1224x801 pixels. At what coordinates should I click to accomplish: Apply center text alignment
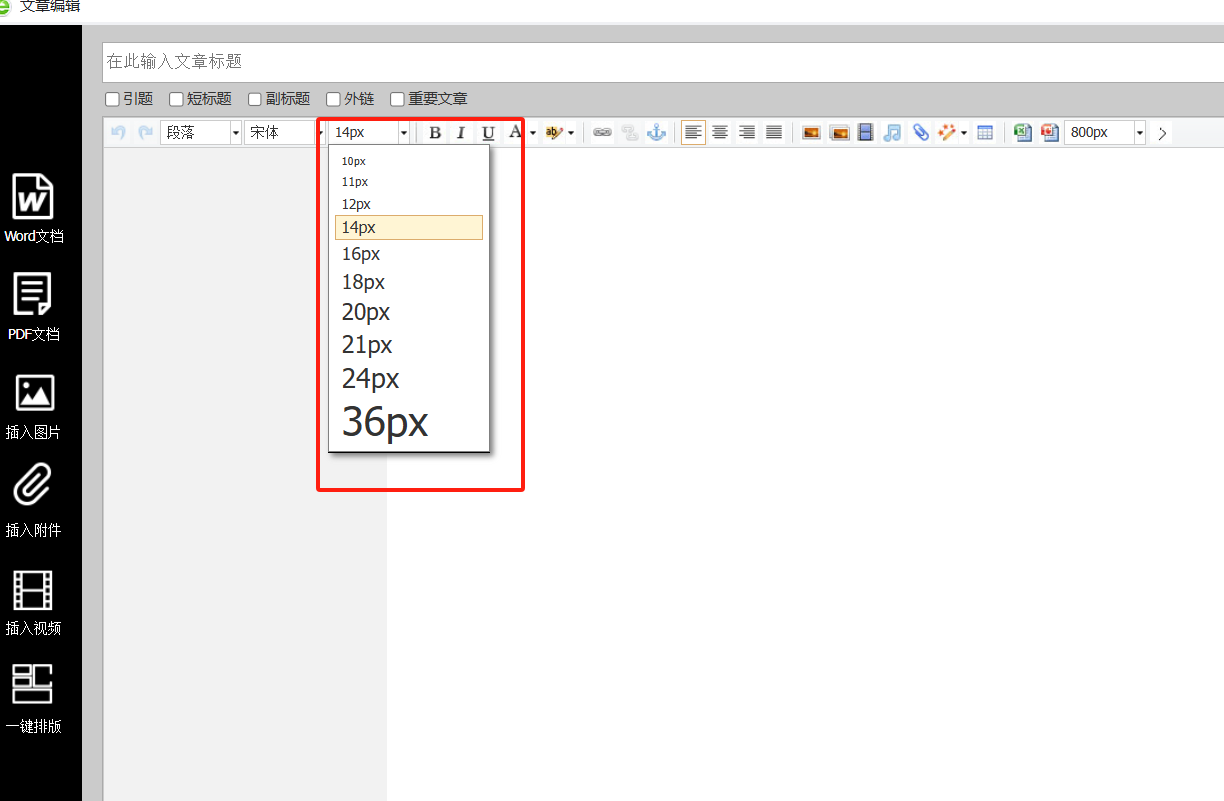point(720,133)
